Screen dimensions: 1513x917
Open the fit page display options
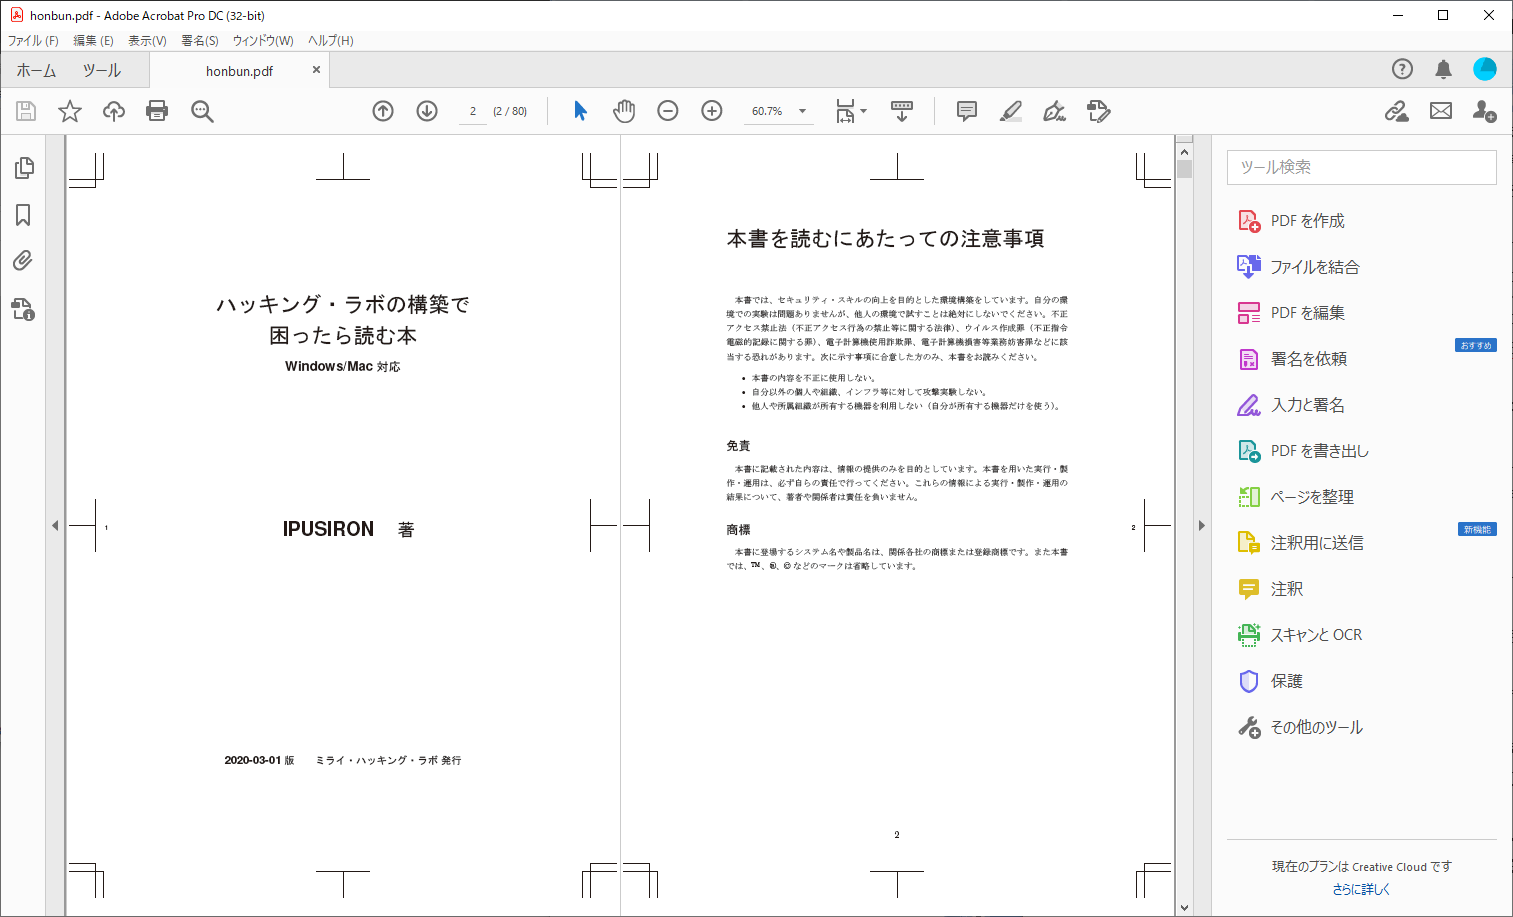pyautogui.click(x=851, y=111)
